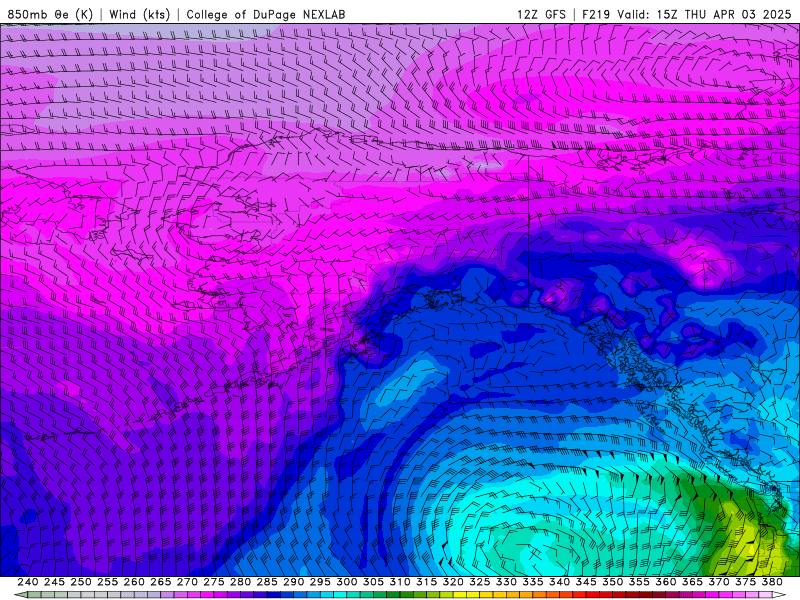Screen dimensions: 800x600
Task: Select the "College of DuPage NEXLAB" text
Action: 265,14
